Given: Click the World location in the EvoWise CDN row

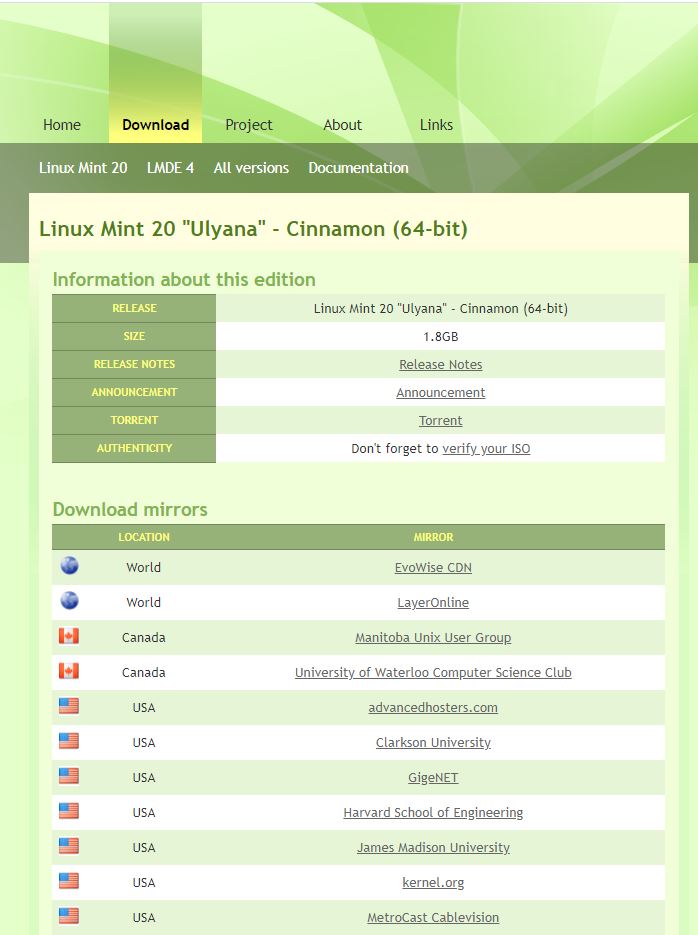Looking at the screenshot, I should pyautogui.click(x=144, y=567).
